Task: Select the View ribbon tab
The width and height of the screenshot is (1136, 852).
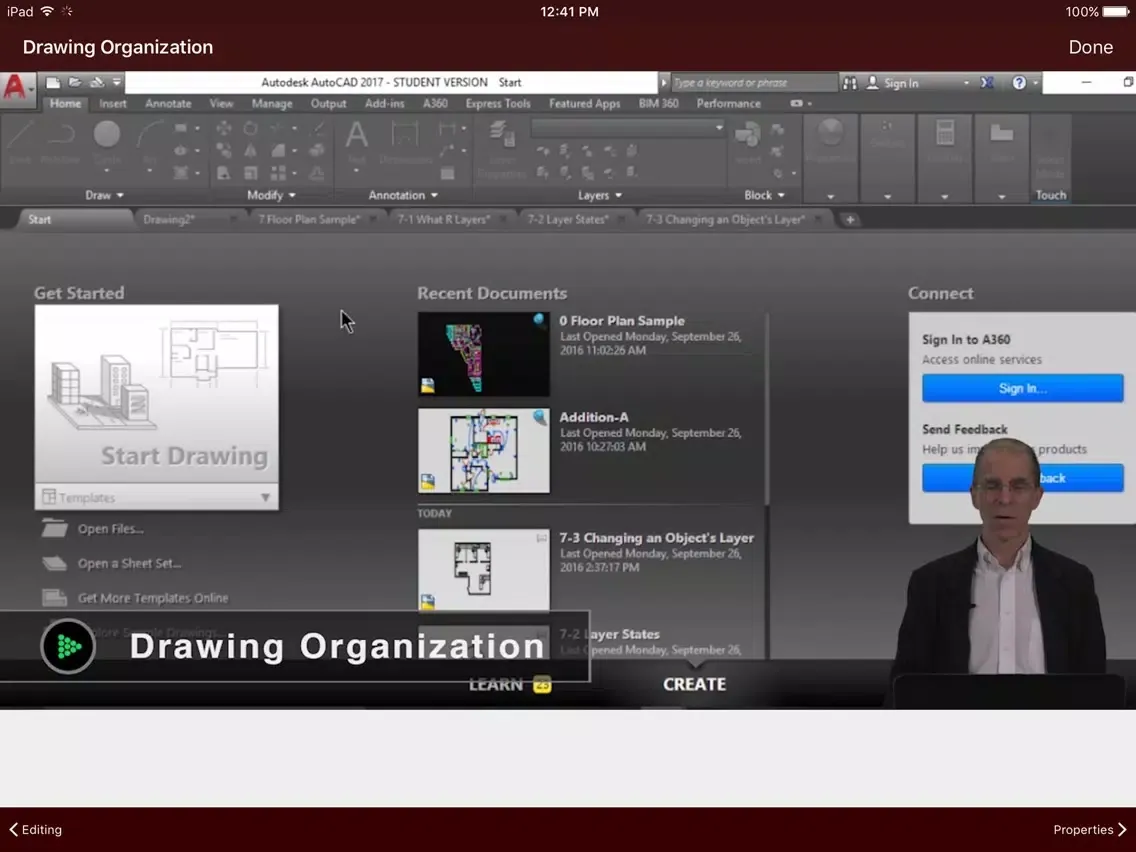Action: pyautogui.click(x=222, y=104)
